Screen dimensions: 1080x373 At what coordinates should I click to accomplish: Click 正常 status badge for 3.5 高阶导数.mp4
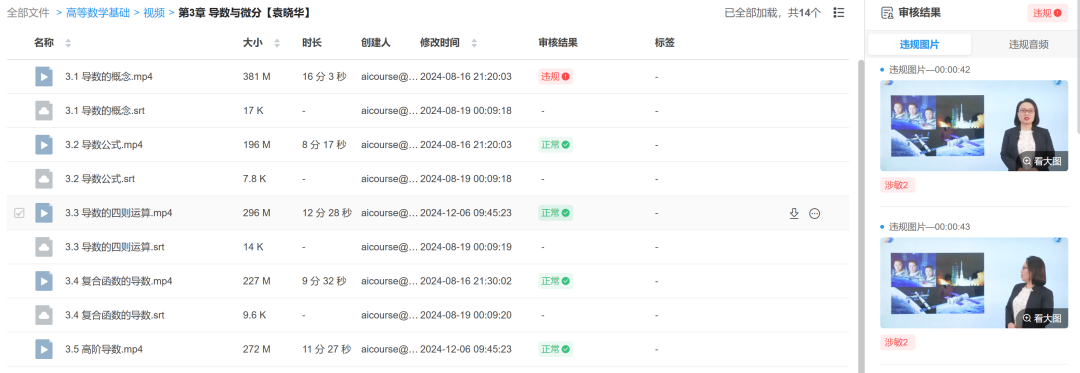(555, 349)
